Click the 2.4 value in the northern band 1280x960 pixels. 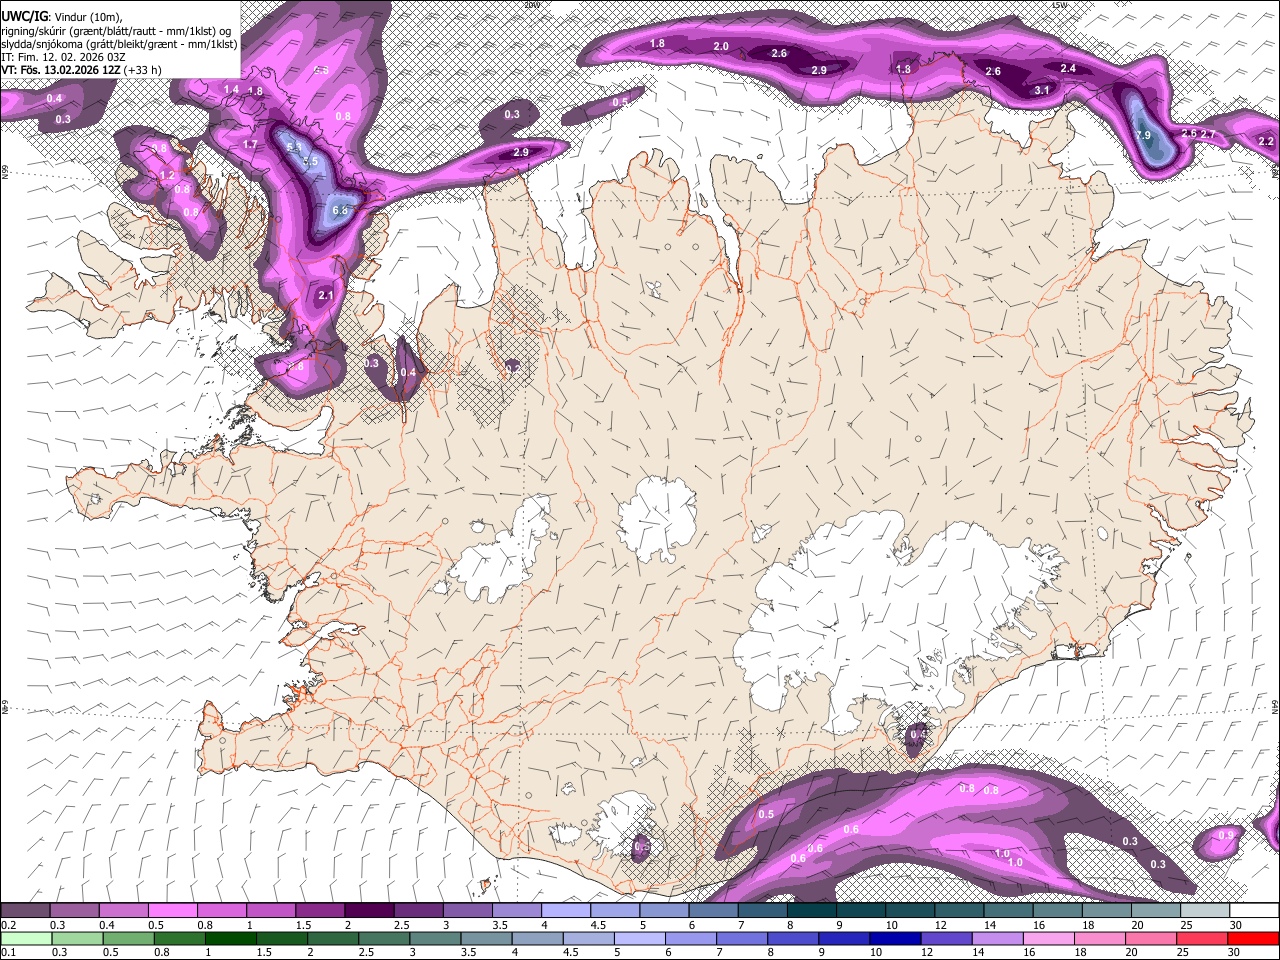click(1068, 68)
